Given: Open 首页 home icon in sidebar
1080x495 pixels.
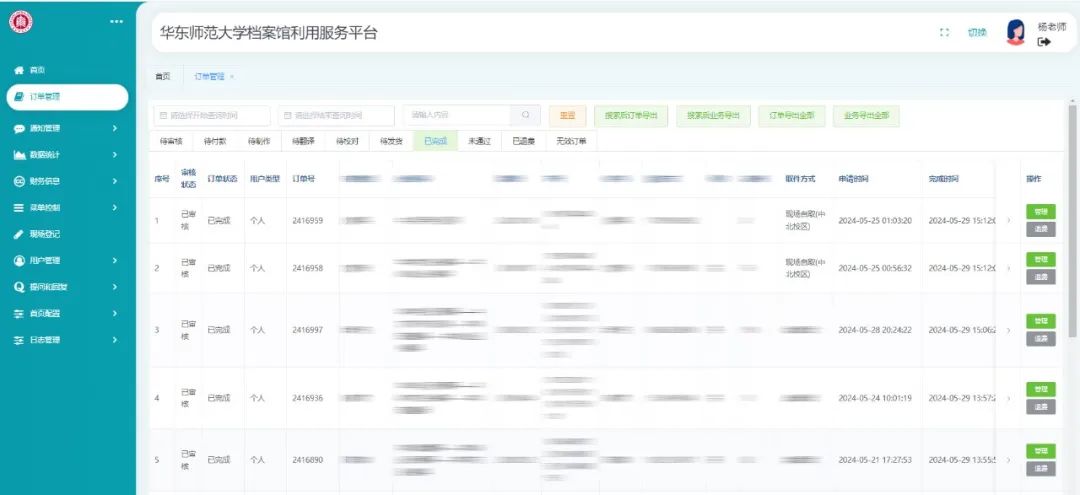Looking at the screenshot, I should coord(19,70).
